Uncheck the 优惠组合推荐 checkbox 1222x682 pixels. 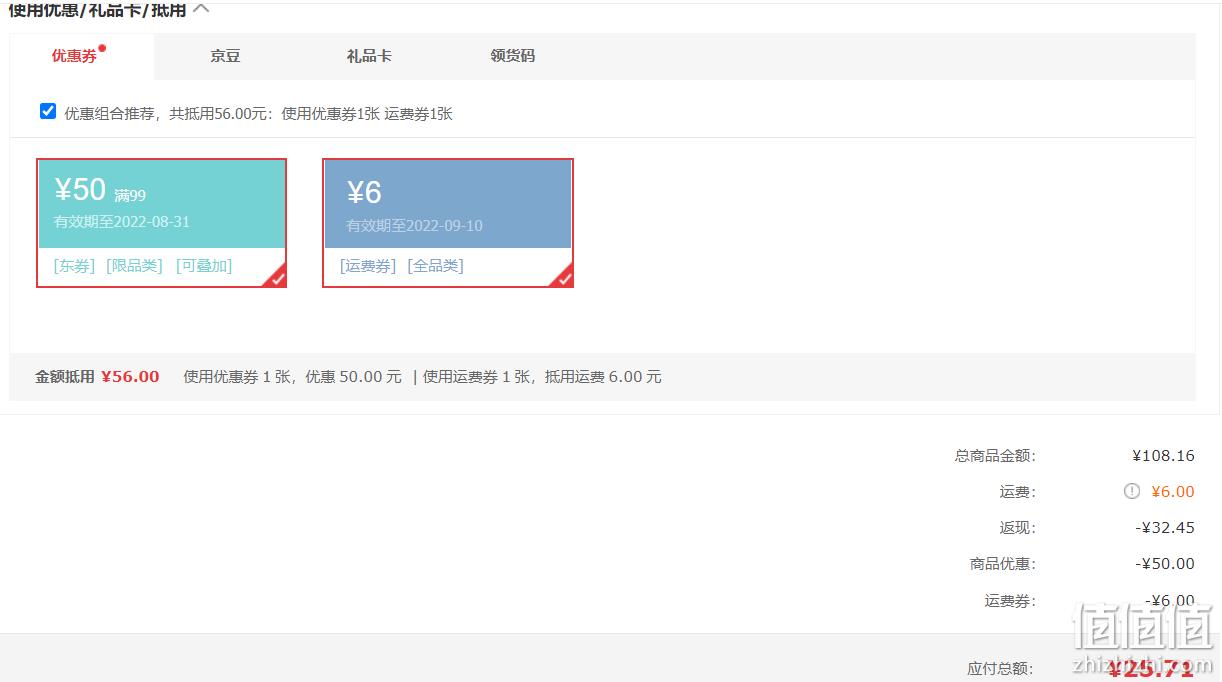coord(48,112)
